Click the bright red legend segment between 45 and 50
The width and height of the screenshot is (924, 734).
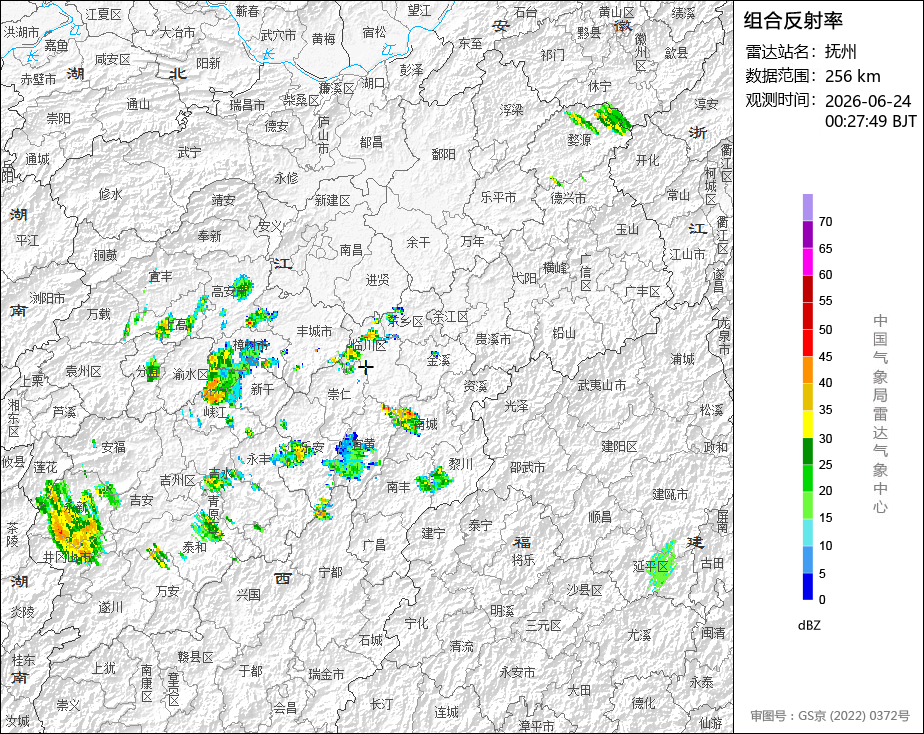[x=807, y=343]
